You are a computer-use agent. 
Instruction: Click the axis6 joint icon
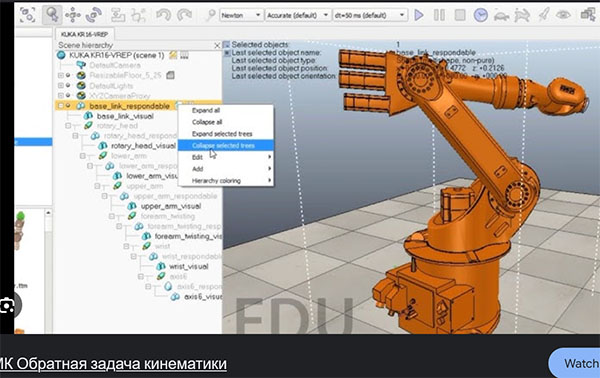[x=161, y=276]
